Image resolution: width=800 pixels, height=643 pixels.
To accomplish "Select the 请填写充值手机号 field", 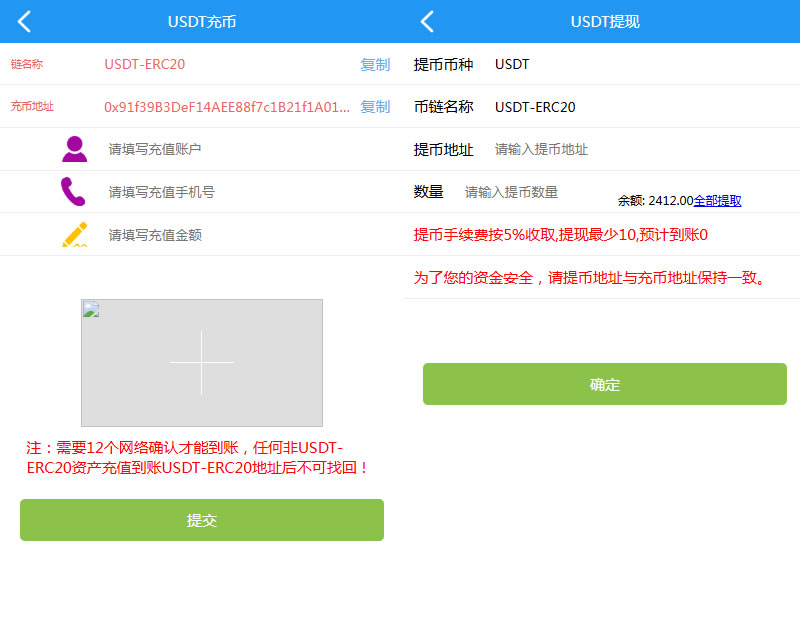I will [x=230, y=192].
